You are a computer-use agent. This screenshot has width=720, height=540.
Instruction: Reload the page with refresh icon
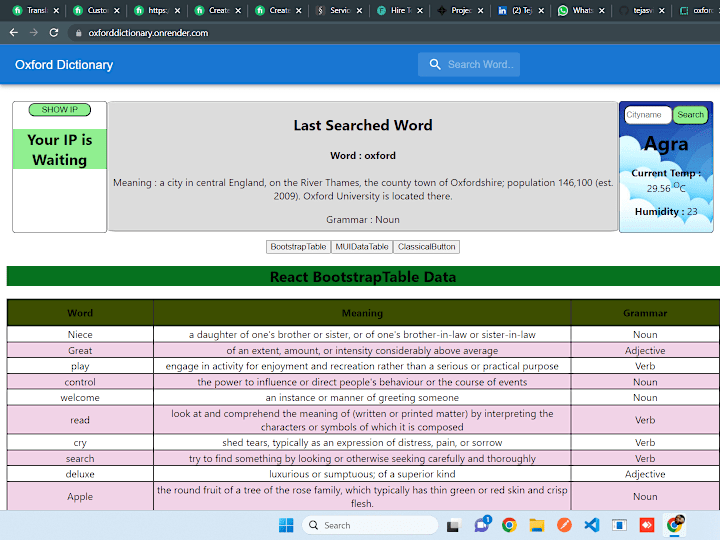[x=54, y=33]
